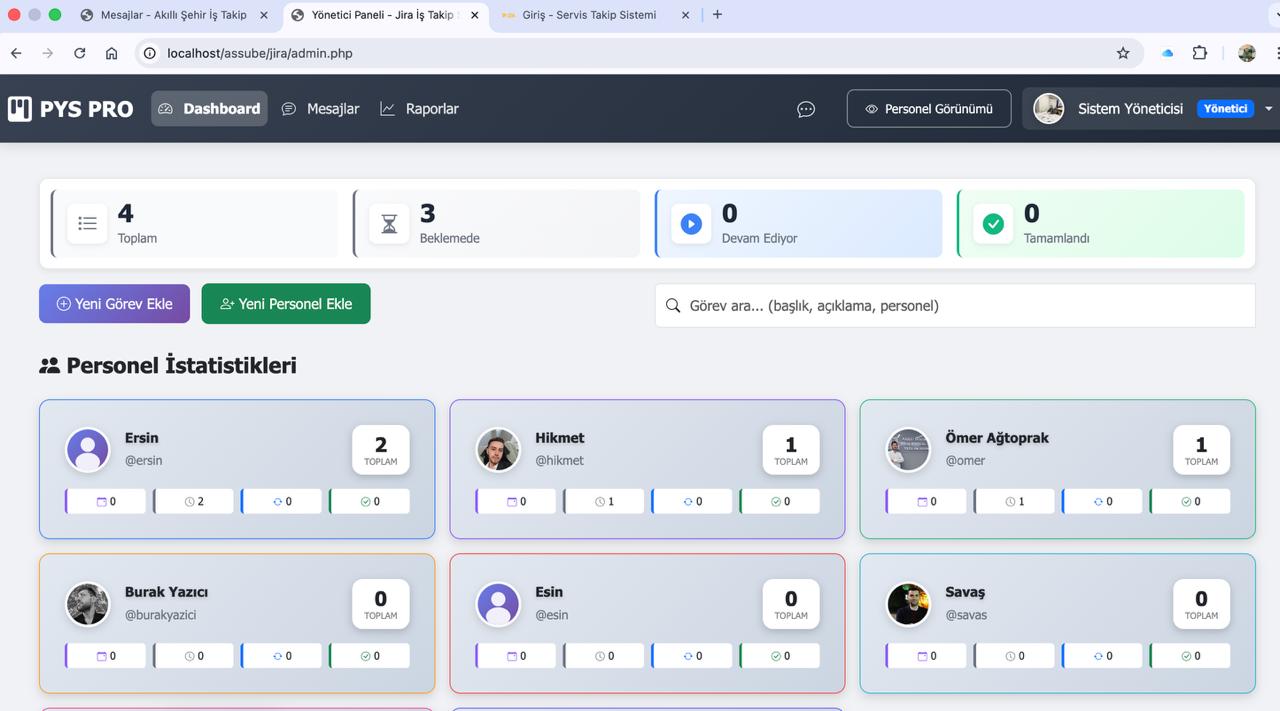Click the search magnifier icon in Görev ara field
This screenshot has height=711, width=1280.
pyautogui.click(x=672, y=305)
